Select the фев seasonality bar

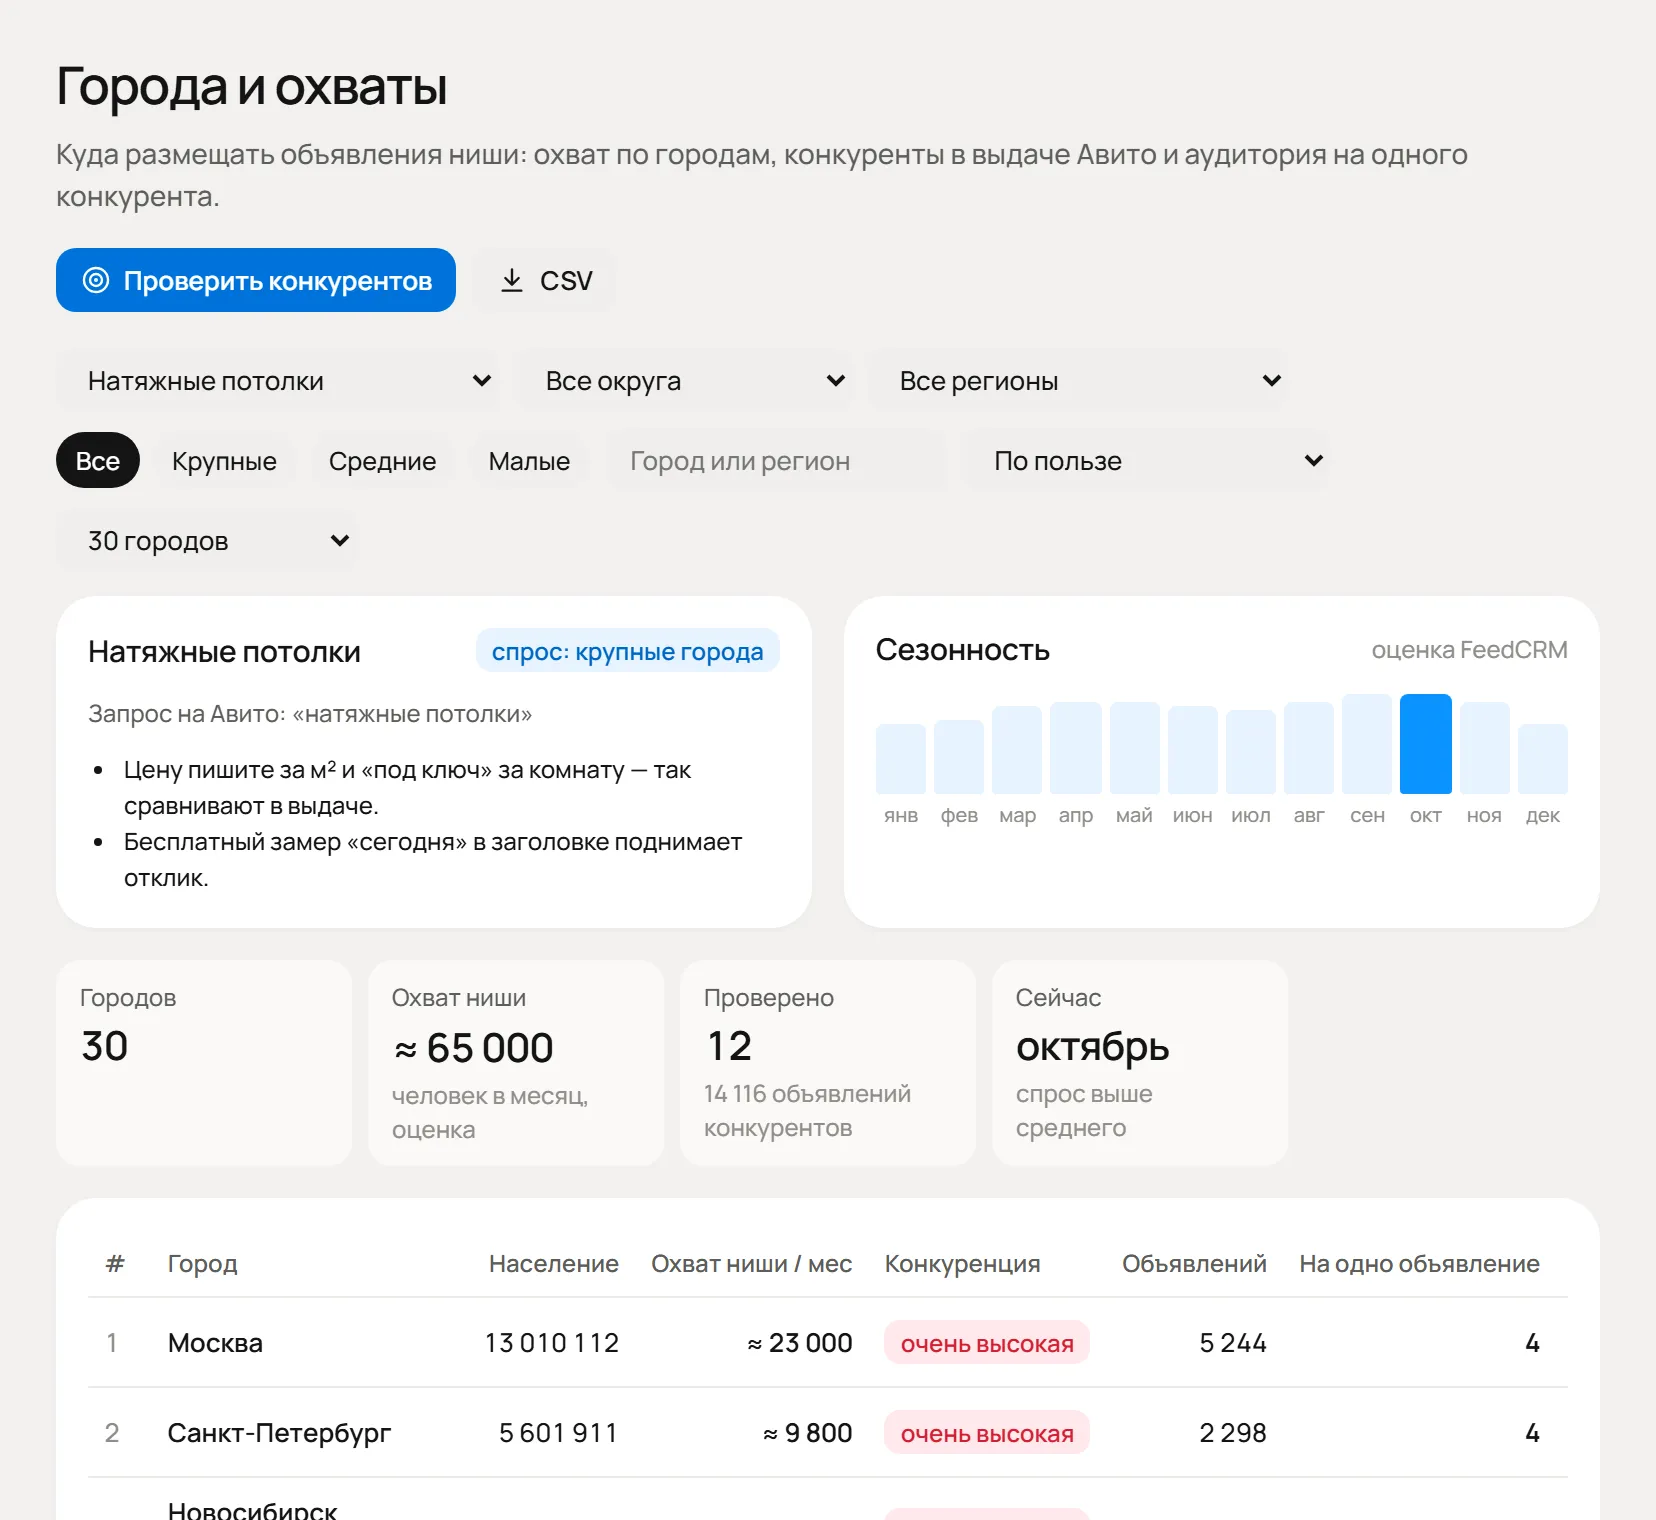point(959,757)
